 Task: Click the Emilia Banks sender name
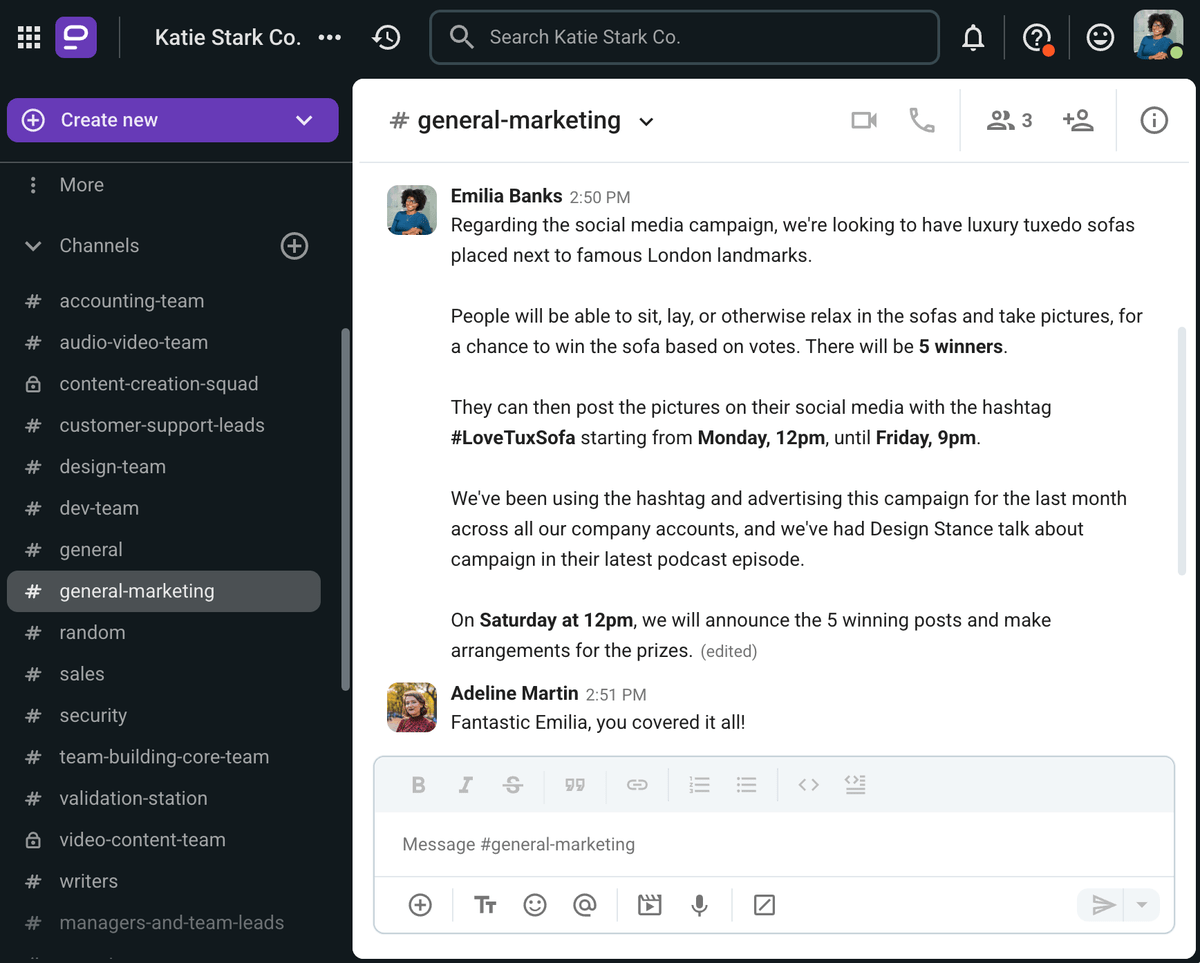506,196
